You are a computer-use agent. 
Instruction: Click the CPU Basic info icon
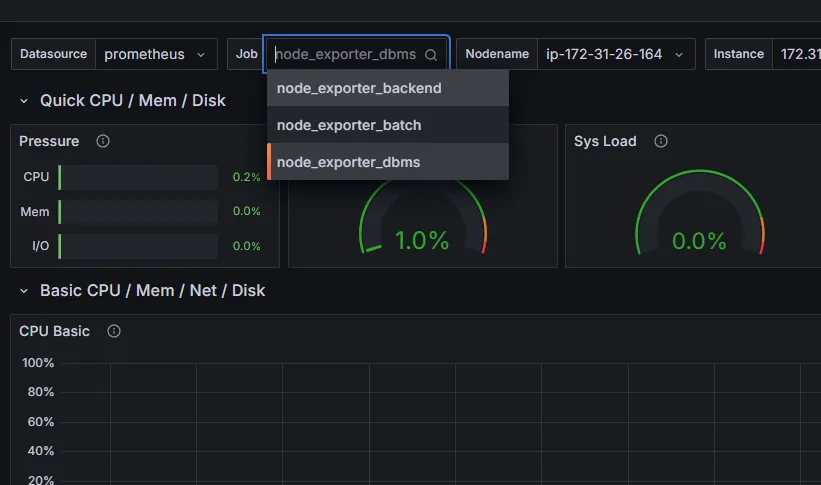pos(114,331)
